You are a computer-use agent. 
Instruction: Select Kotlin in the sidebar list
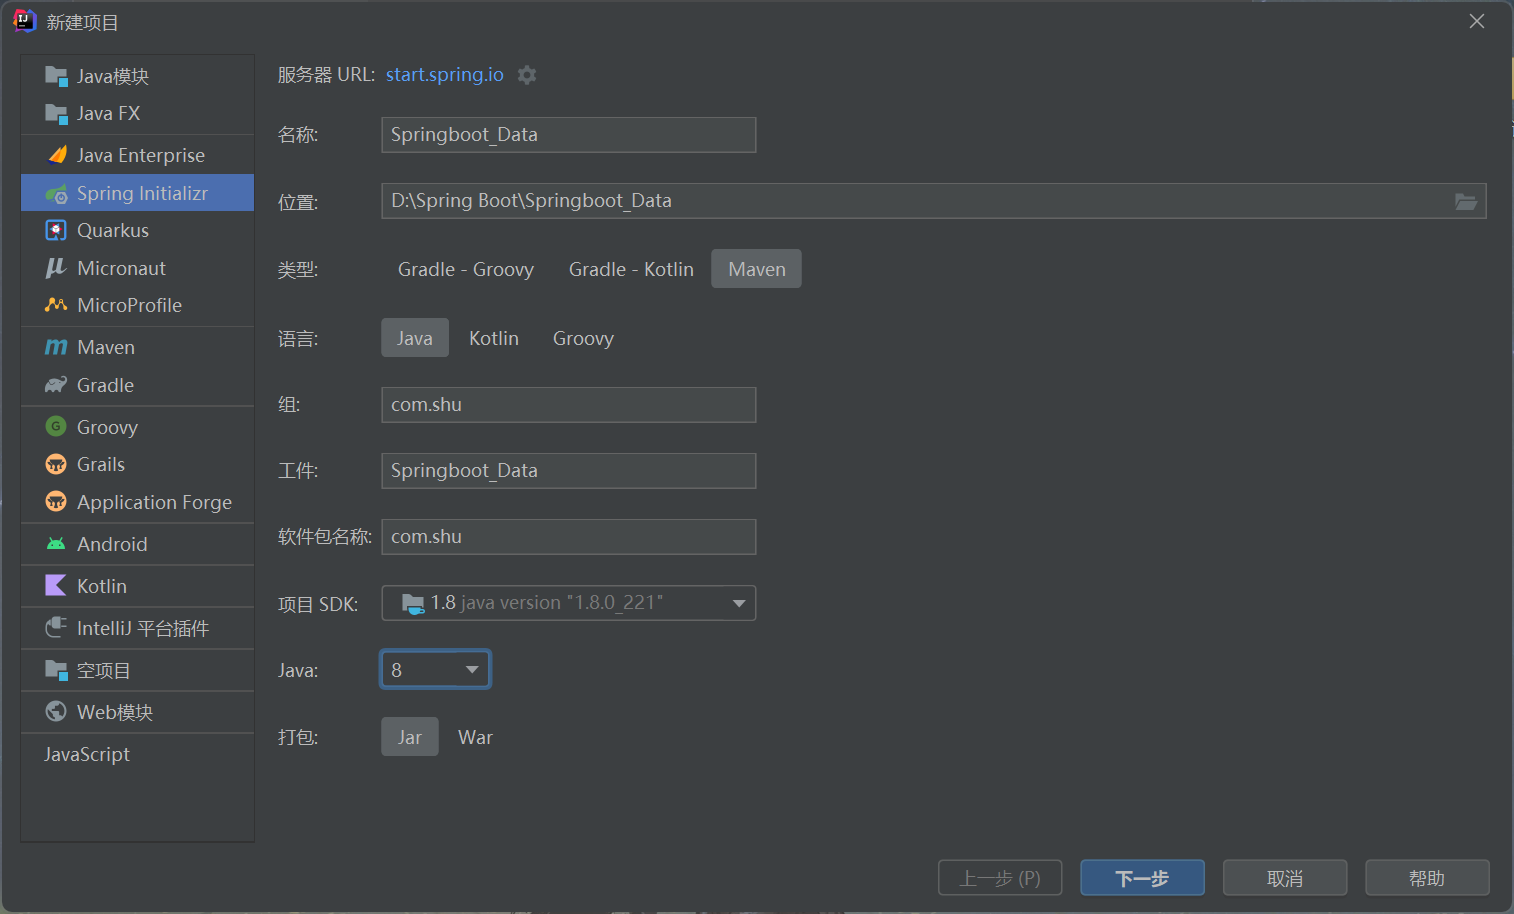(x=138, y=586)
